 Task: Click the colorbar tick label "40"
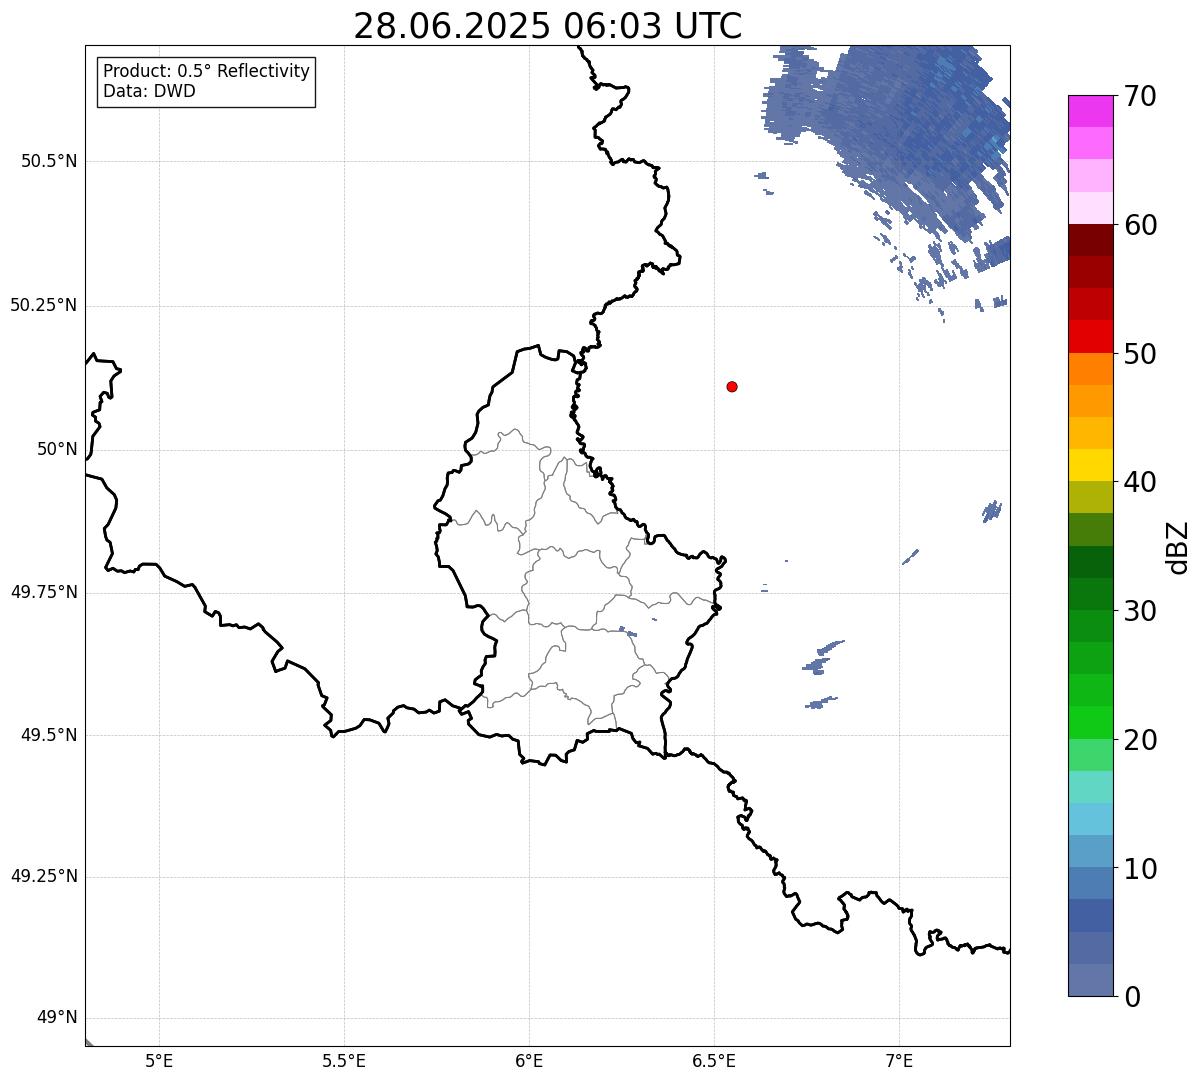(x=1141, y=483)
